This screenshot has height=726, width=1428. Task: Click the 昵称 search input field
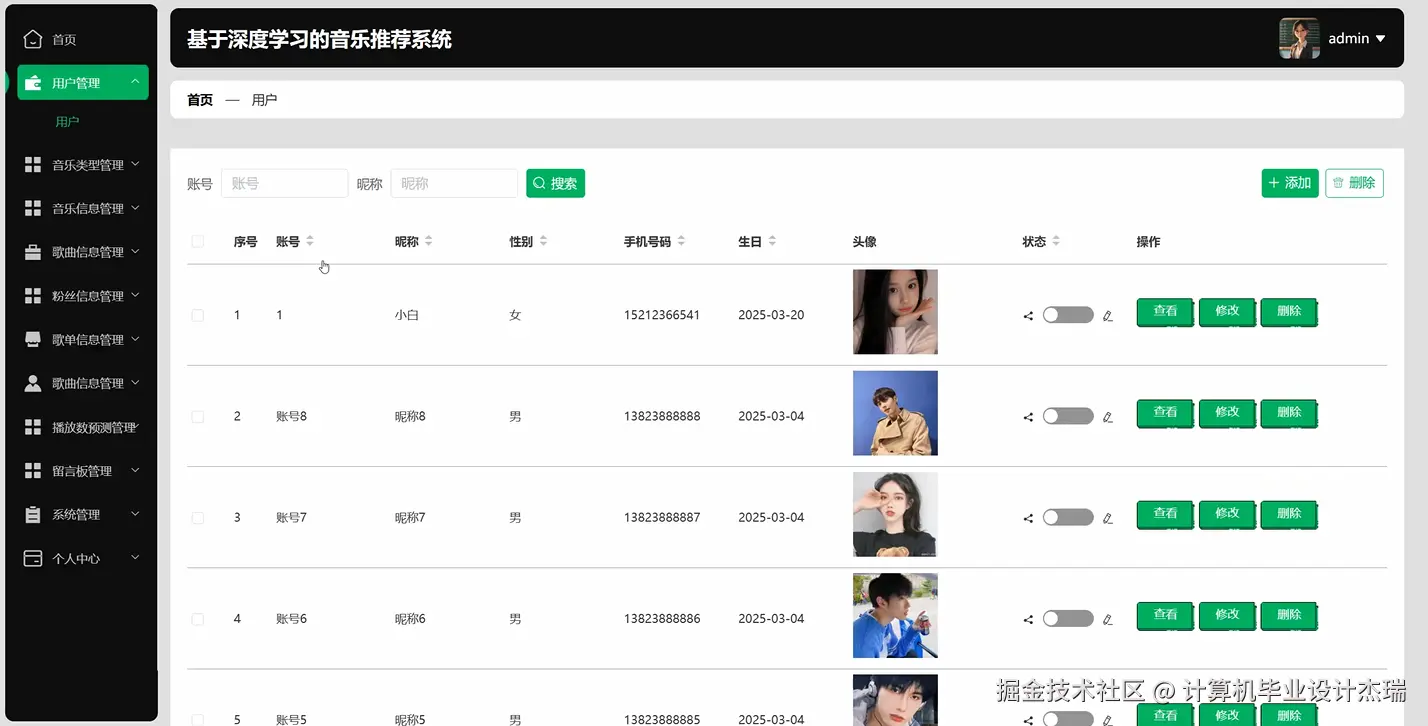coord(454,183)
